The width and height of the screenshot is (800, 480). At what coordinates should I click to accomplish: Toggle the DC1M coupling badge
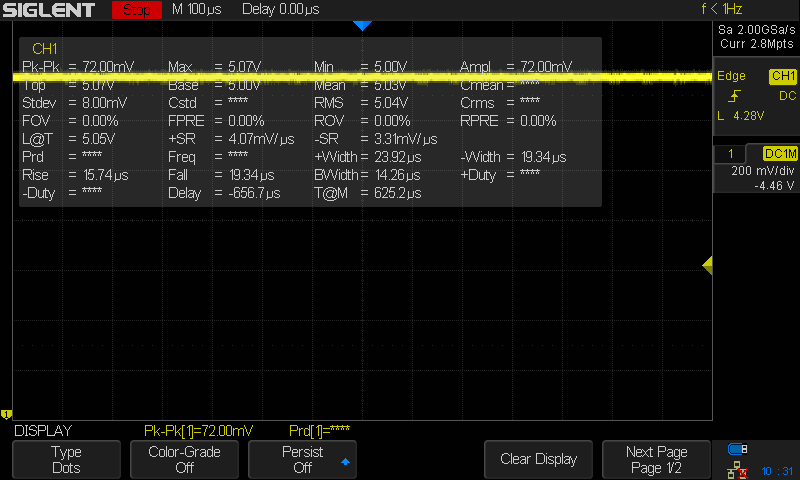(x=779, y=153)
